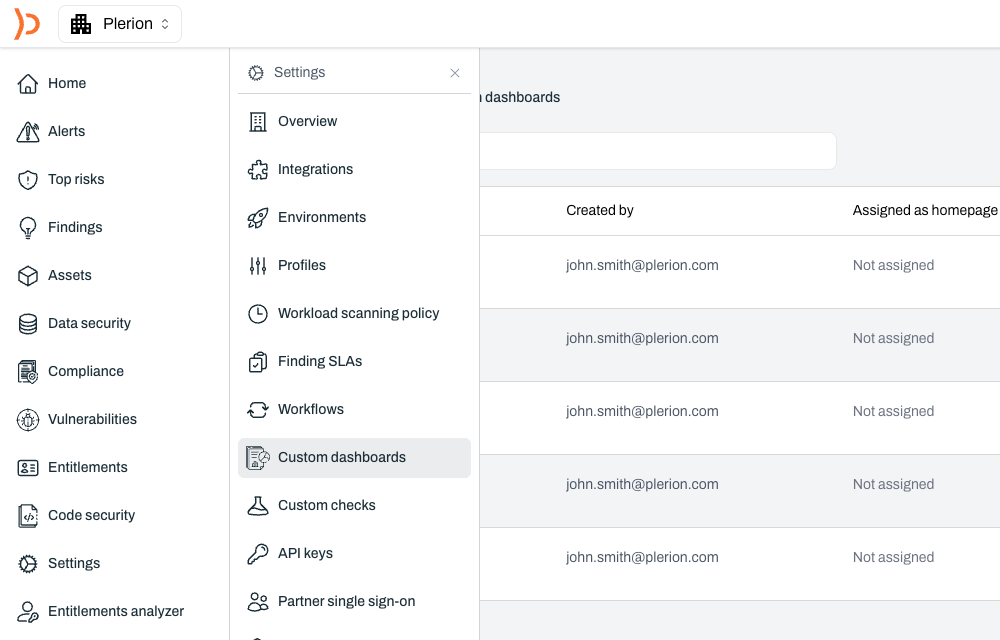This screenshot has height=640, width=1000.
Task: Open Settings label in main sidebar
Action: [74, 564]
